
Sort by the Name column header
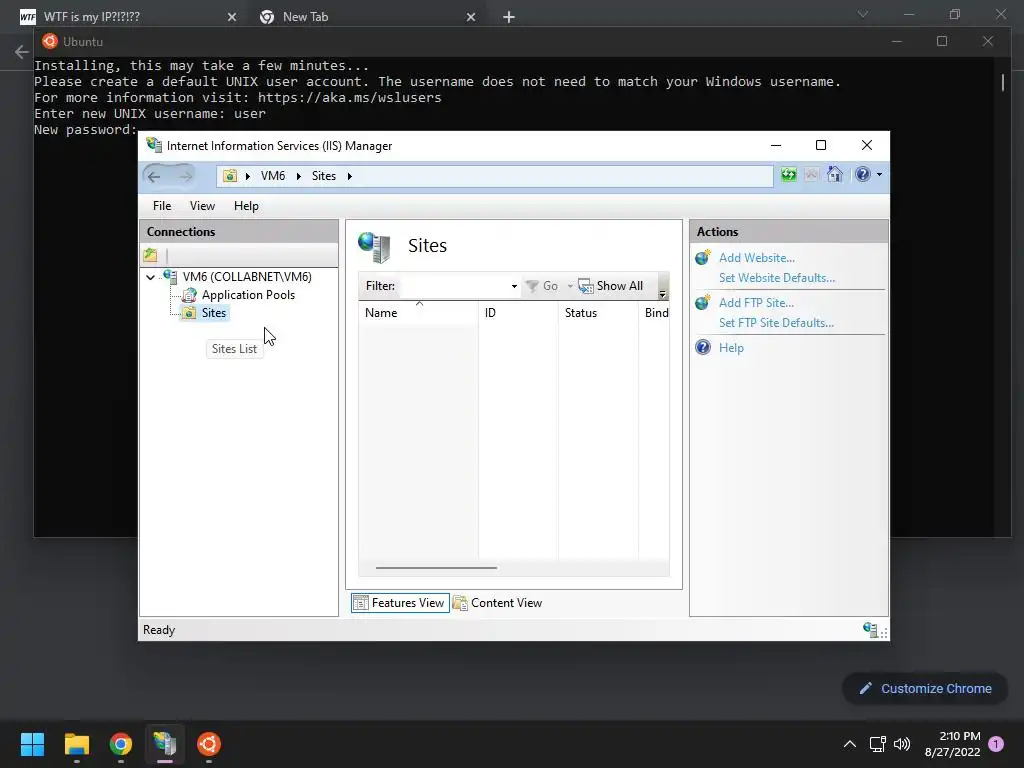(419, 313)
